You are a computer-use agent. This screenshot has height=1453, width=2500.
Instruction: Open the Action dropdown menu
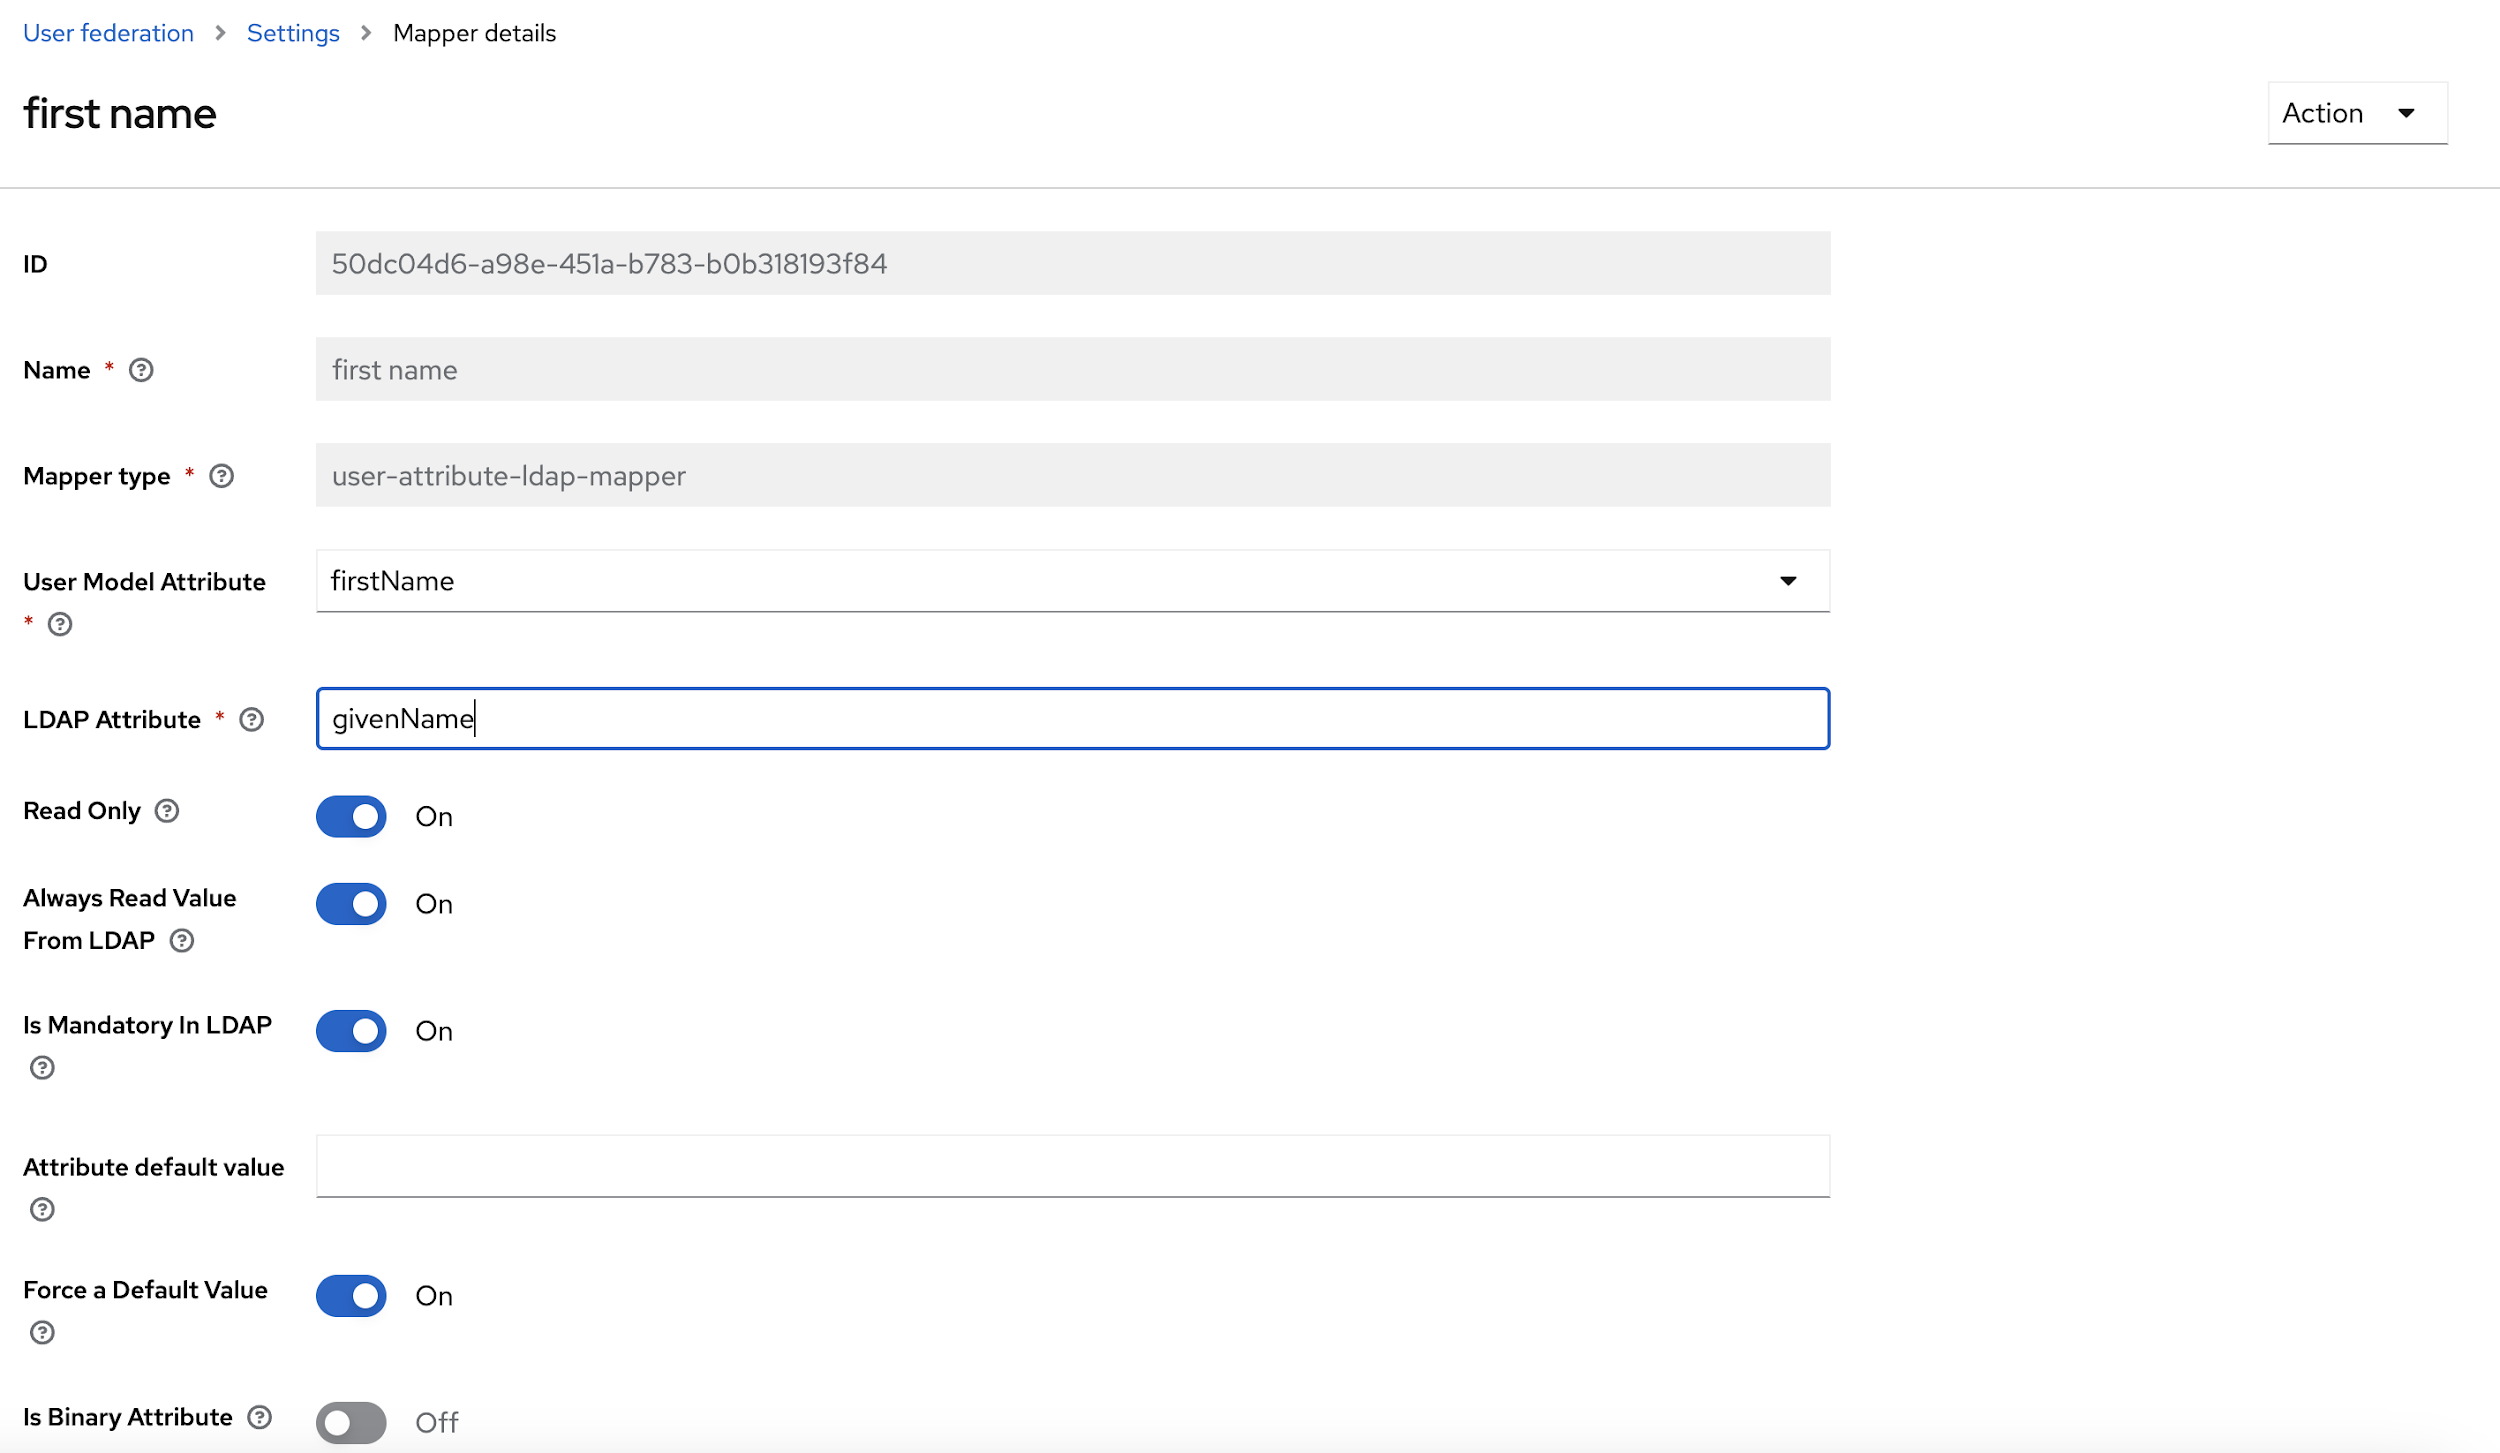point(2356,113)
